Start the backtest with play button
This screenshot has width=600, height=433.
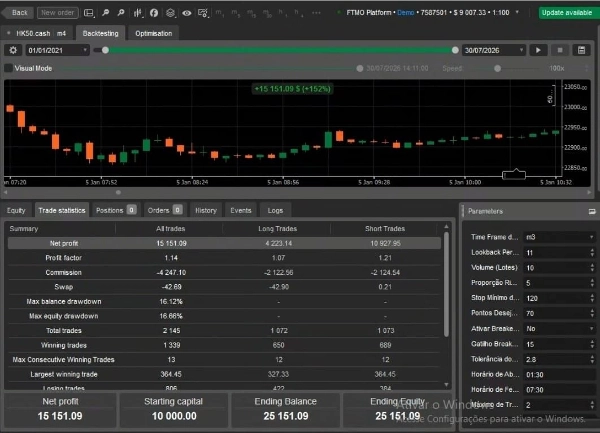(538, 50)
